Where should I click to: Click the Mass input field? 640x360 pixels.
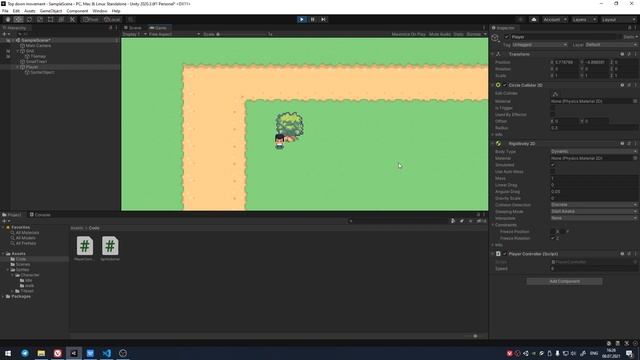594,178
